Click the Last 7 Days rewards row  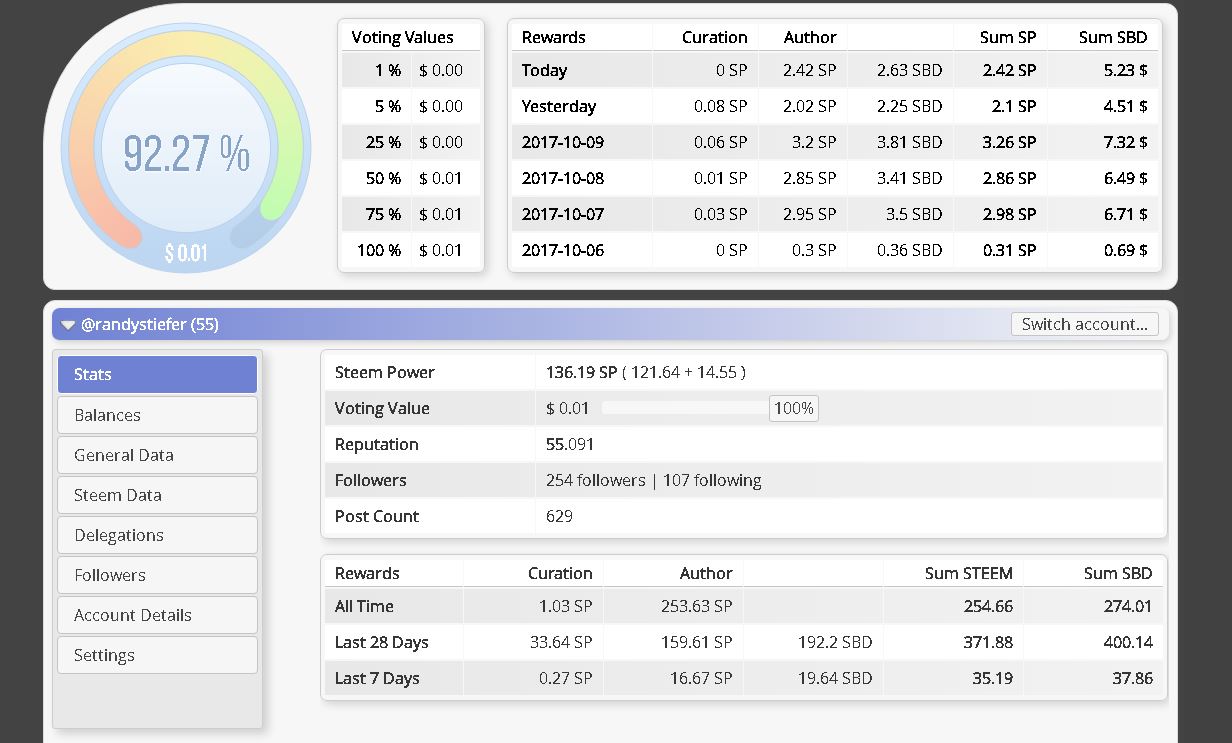tap(743, 678)
